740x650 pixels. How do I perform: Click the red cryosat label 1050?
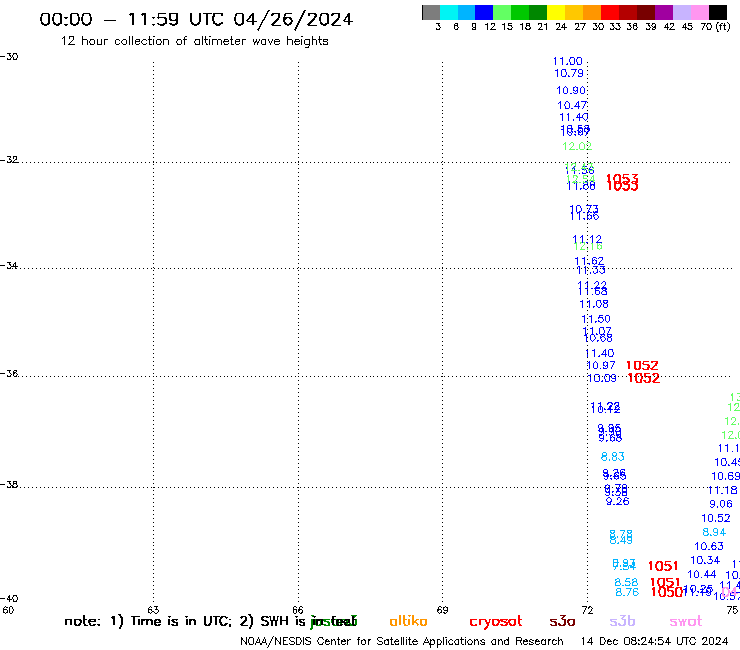coord(666,592)
